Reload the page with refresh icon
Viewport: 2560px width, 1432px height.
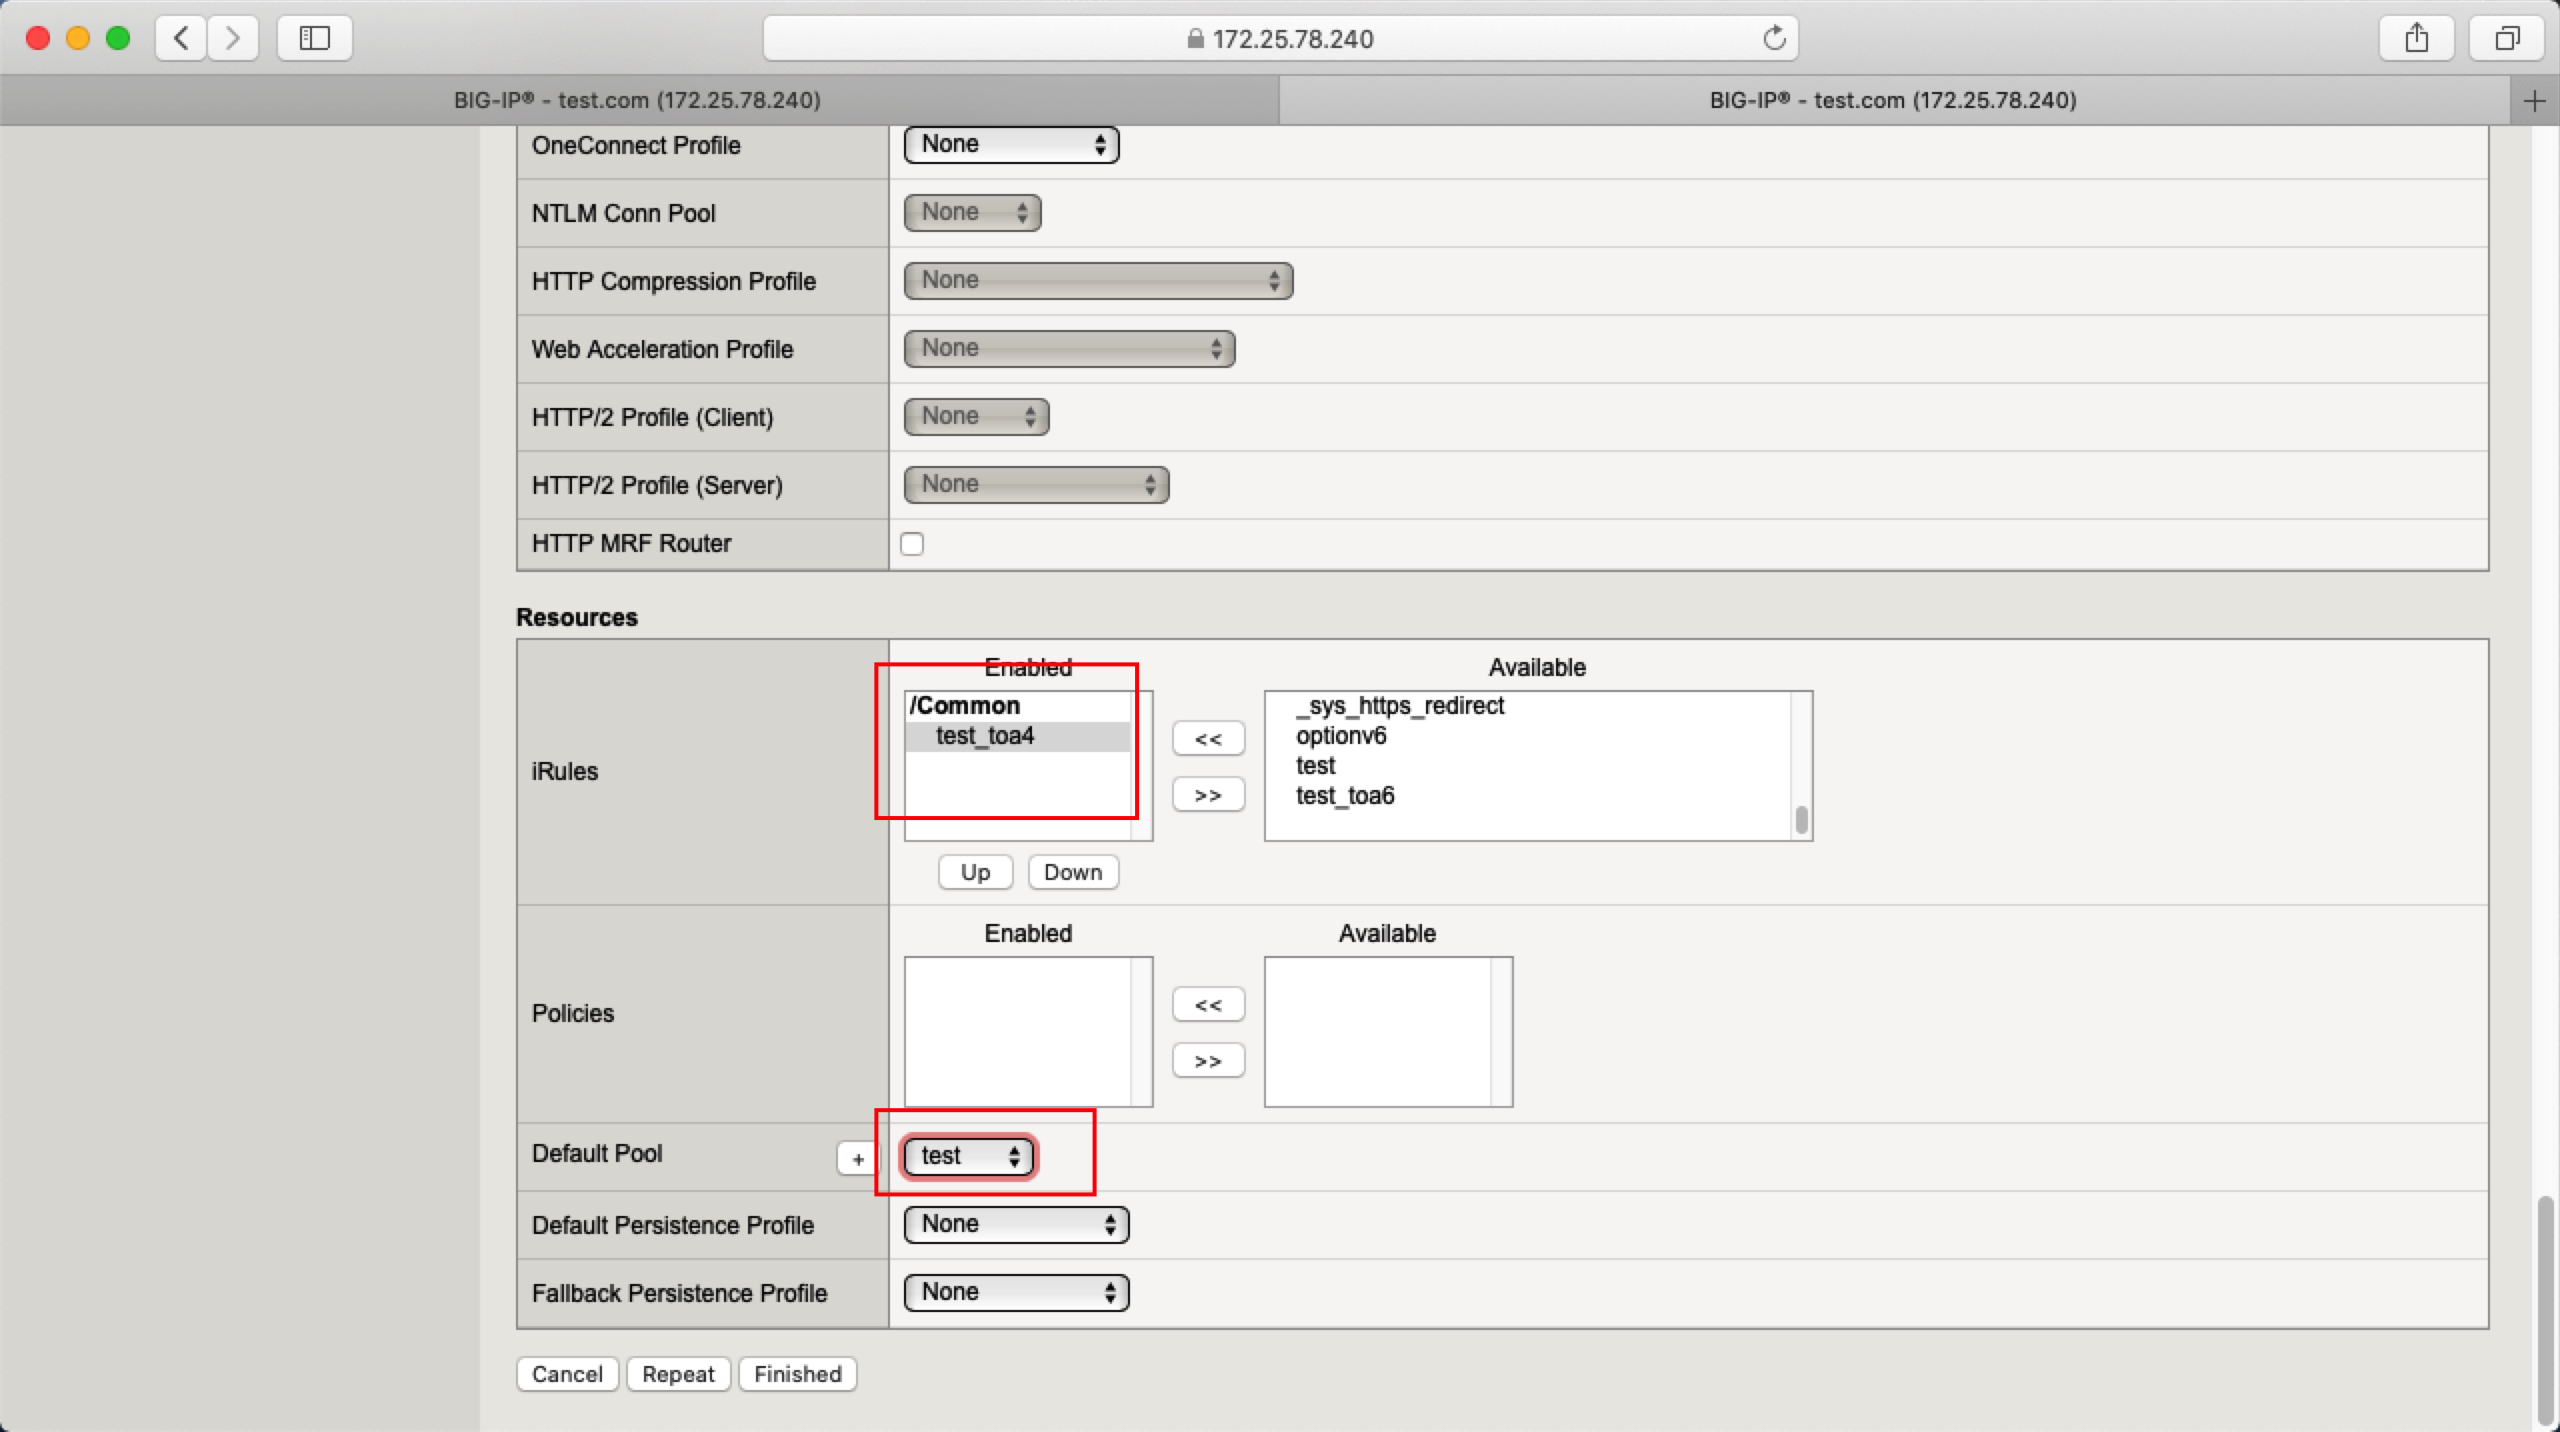[1774, 38]
